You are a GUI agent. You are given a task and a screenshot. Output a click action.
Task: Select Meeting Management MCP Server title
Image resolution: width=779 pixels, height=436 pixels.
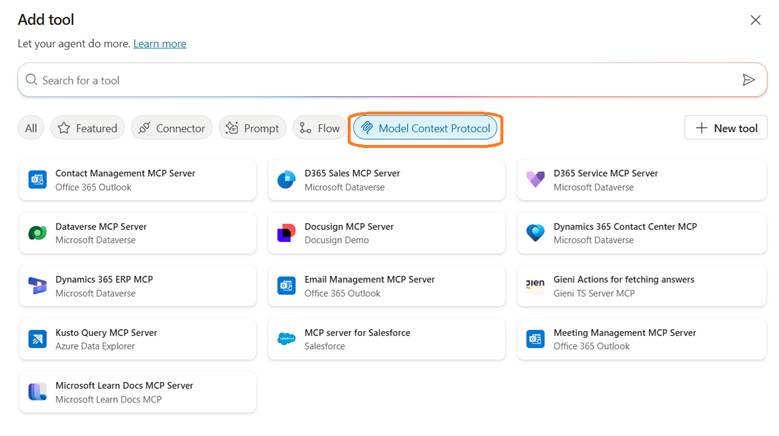coord(624,333)
